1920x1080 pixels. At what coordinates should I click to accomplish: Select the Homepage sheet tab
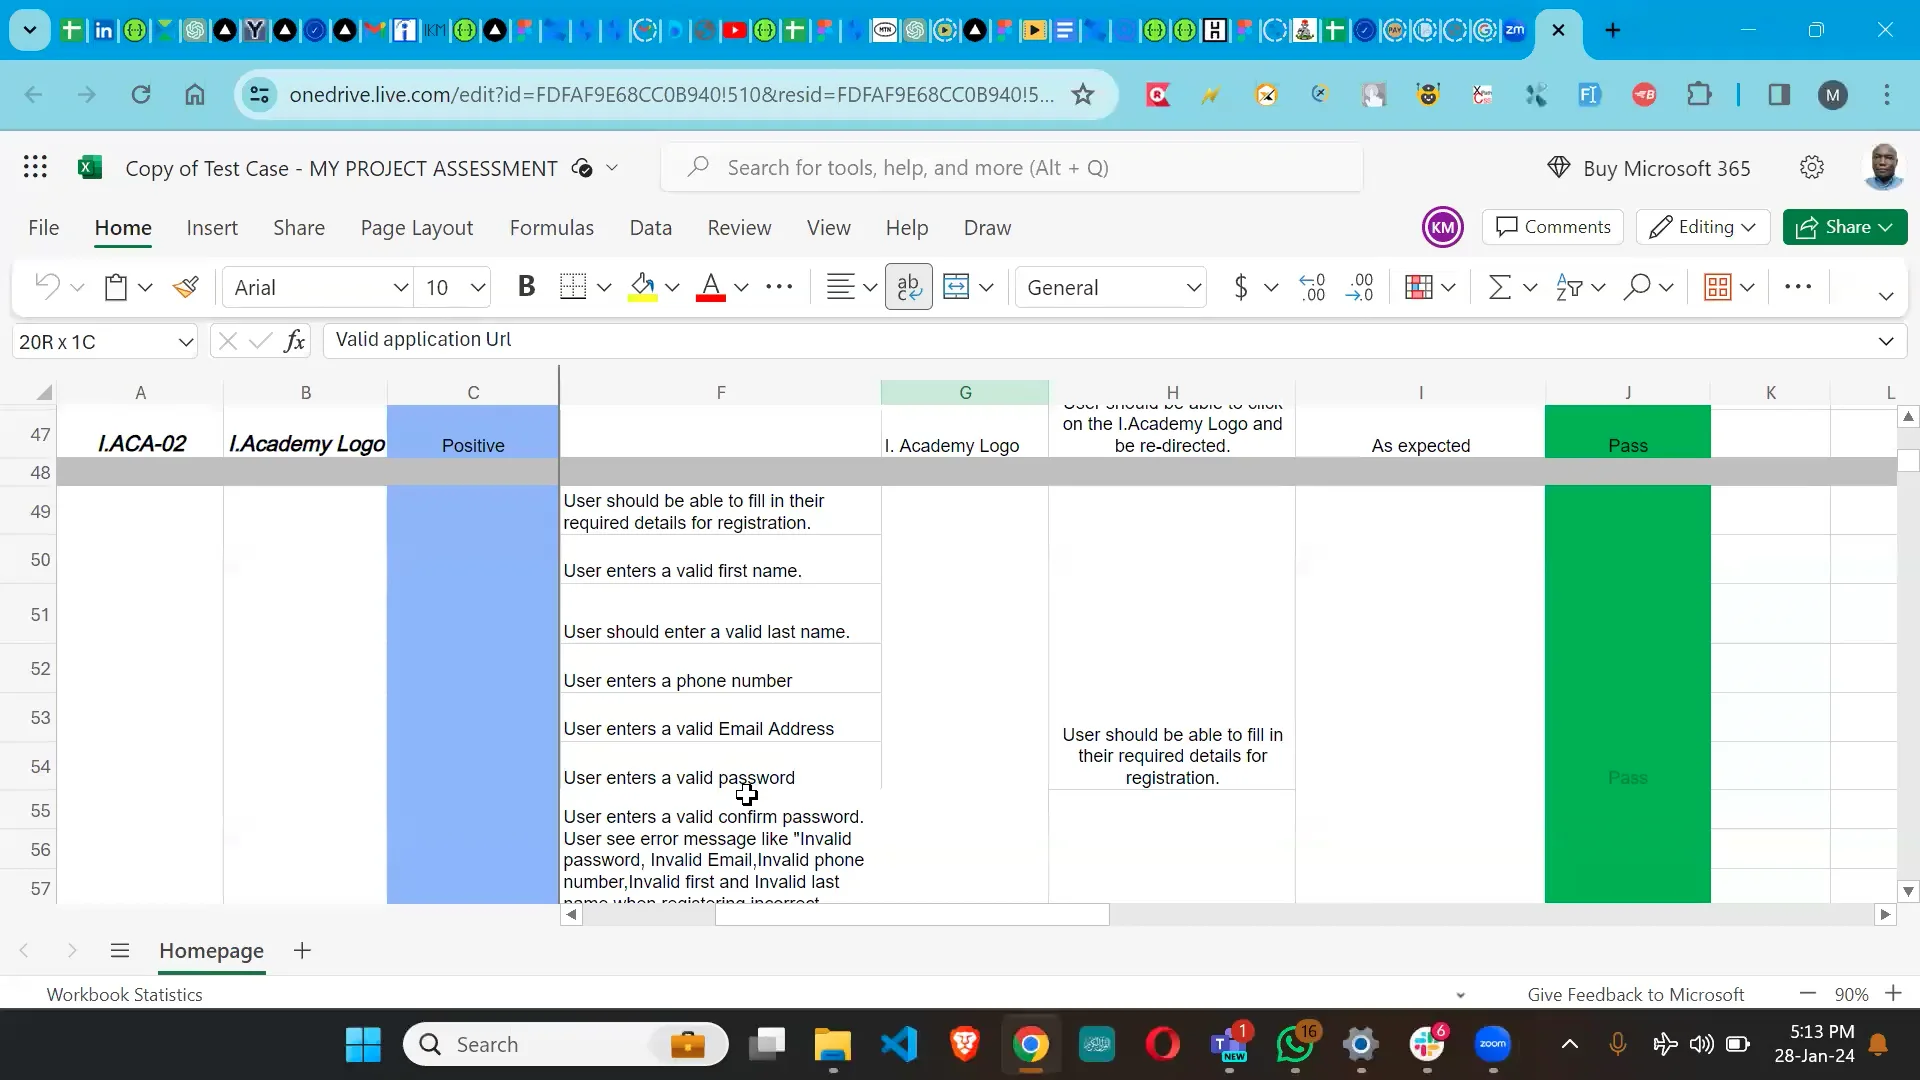pos(211,950)
